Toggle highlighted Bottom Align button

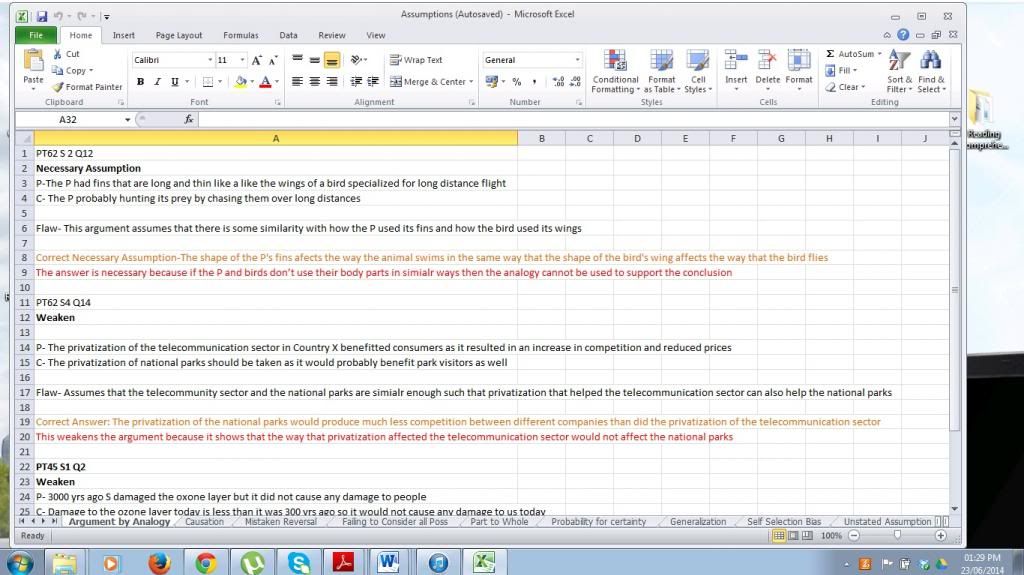[x=332, y=60]
